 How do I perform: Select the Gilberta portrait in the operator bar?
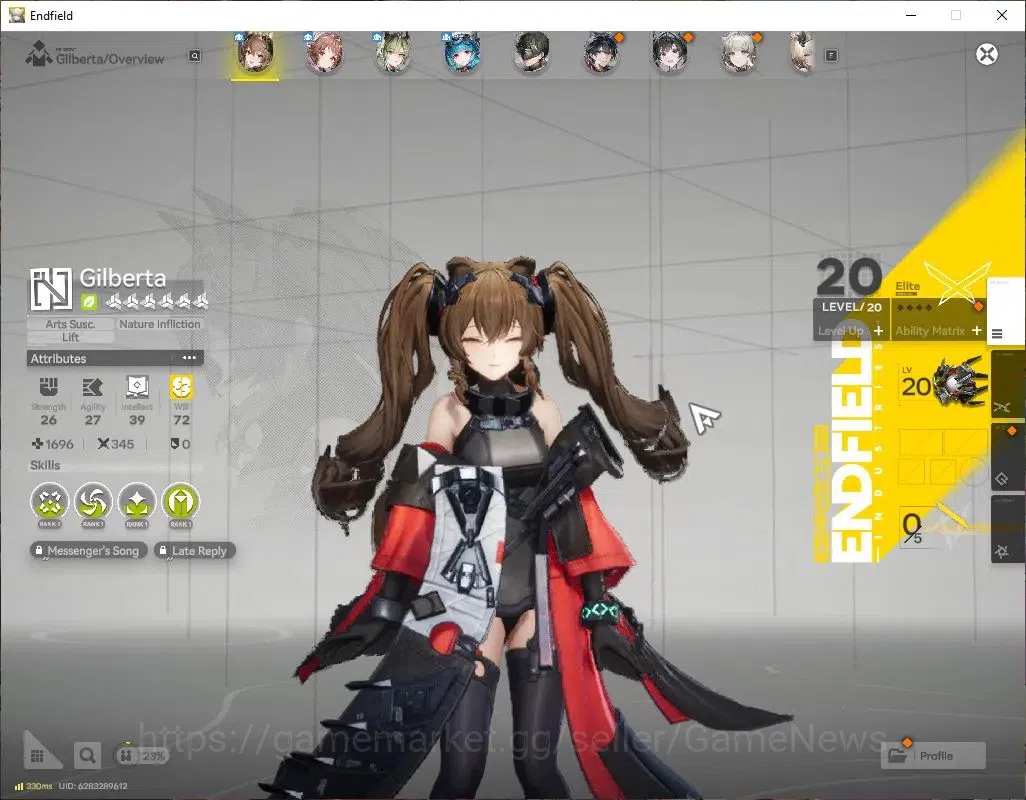(255, 53)
